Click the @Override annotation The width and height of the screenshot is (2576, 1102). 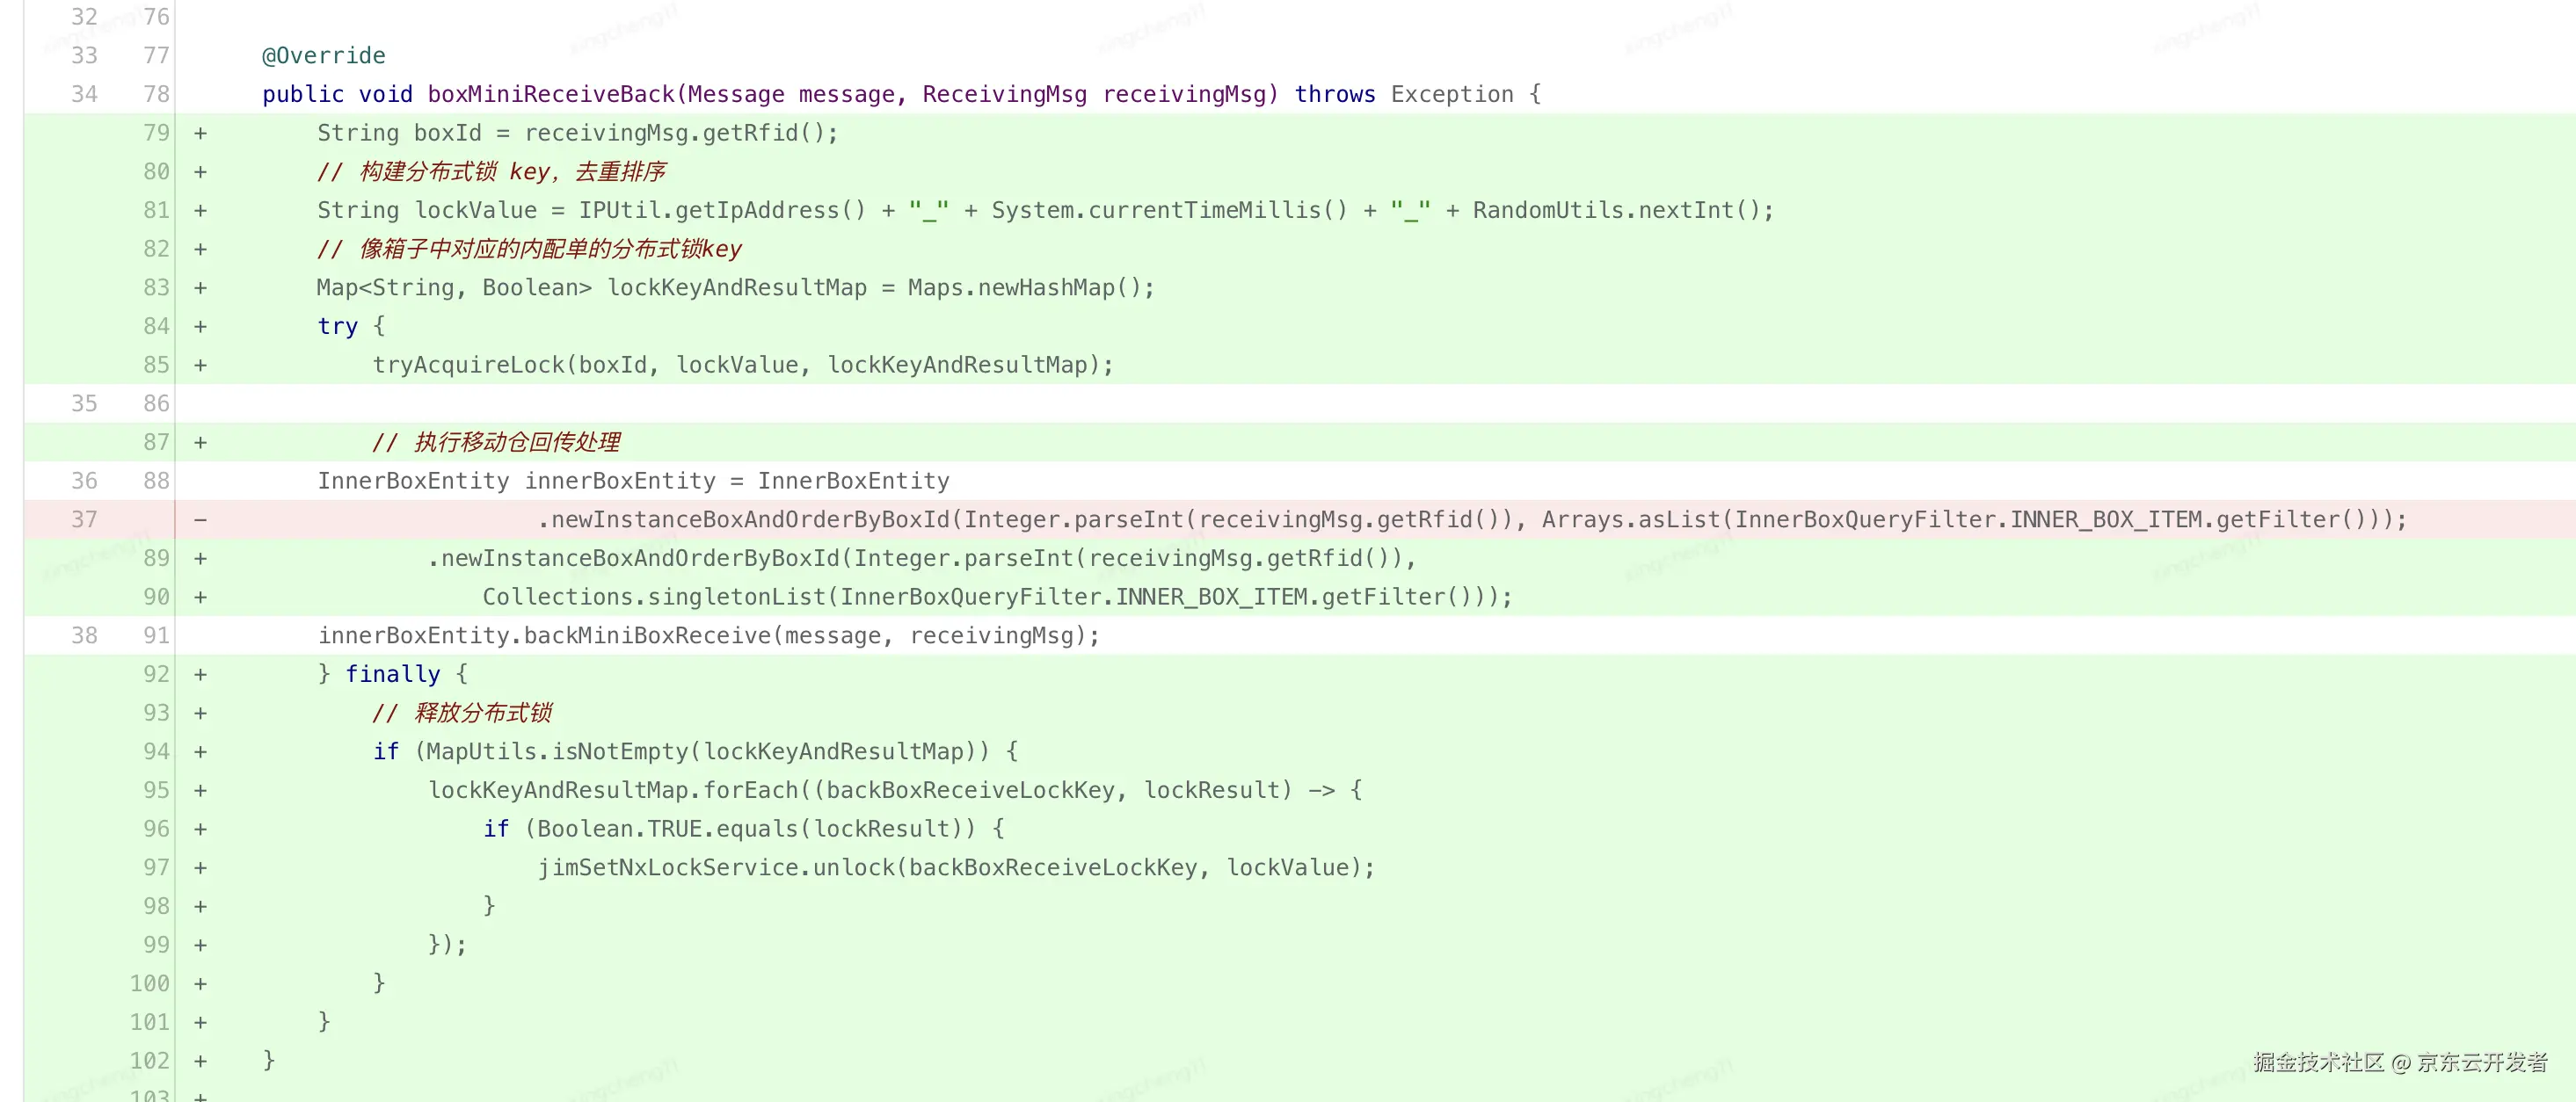[x=323, y=56]
